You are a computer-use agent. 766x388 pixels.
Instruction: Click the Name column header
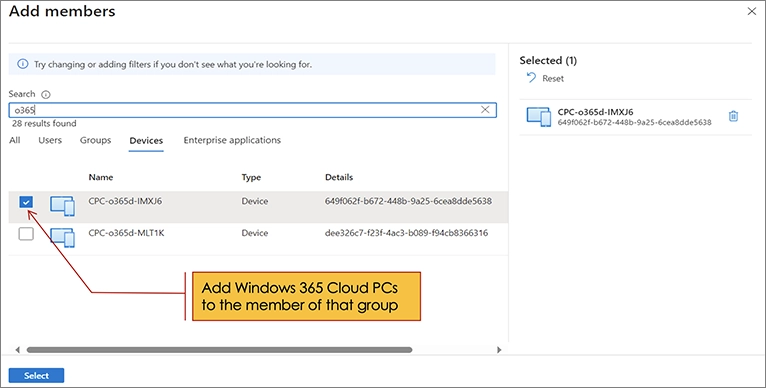click(x=101, y=177)
